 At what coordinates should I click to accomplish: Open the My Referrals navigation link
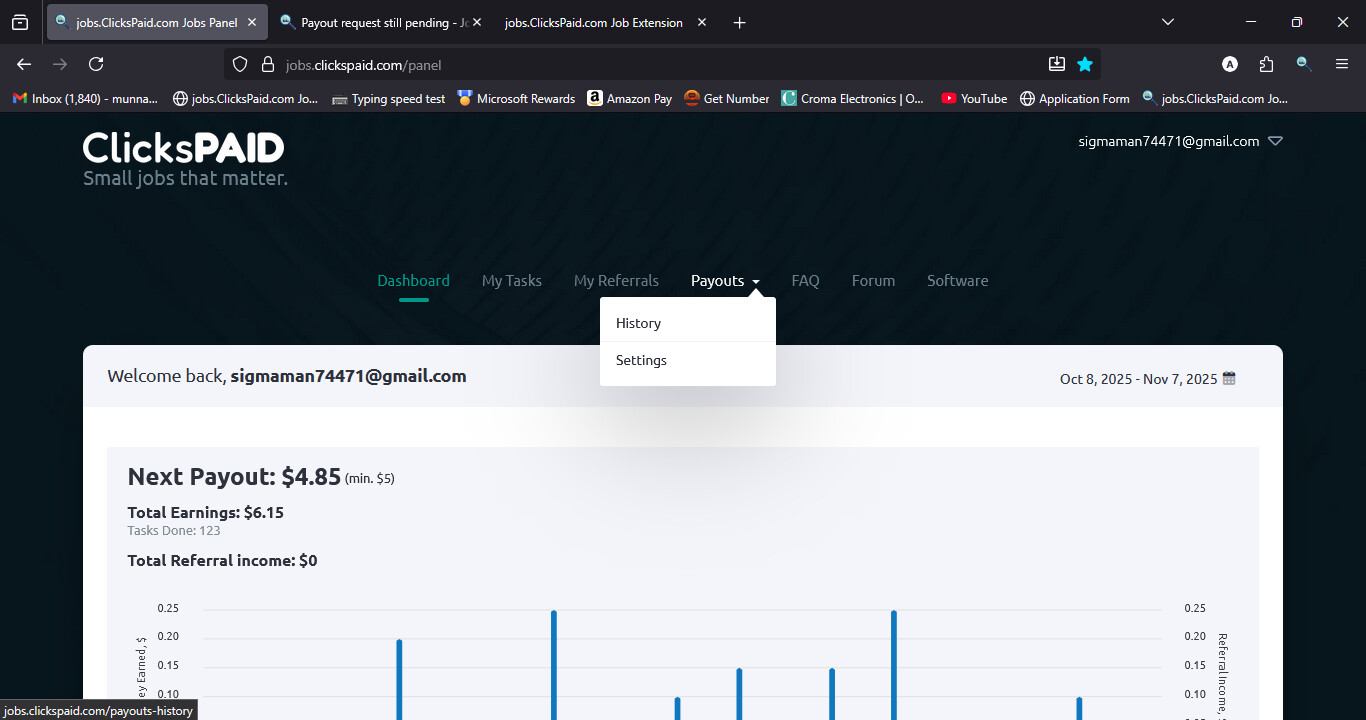616,281
